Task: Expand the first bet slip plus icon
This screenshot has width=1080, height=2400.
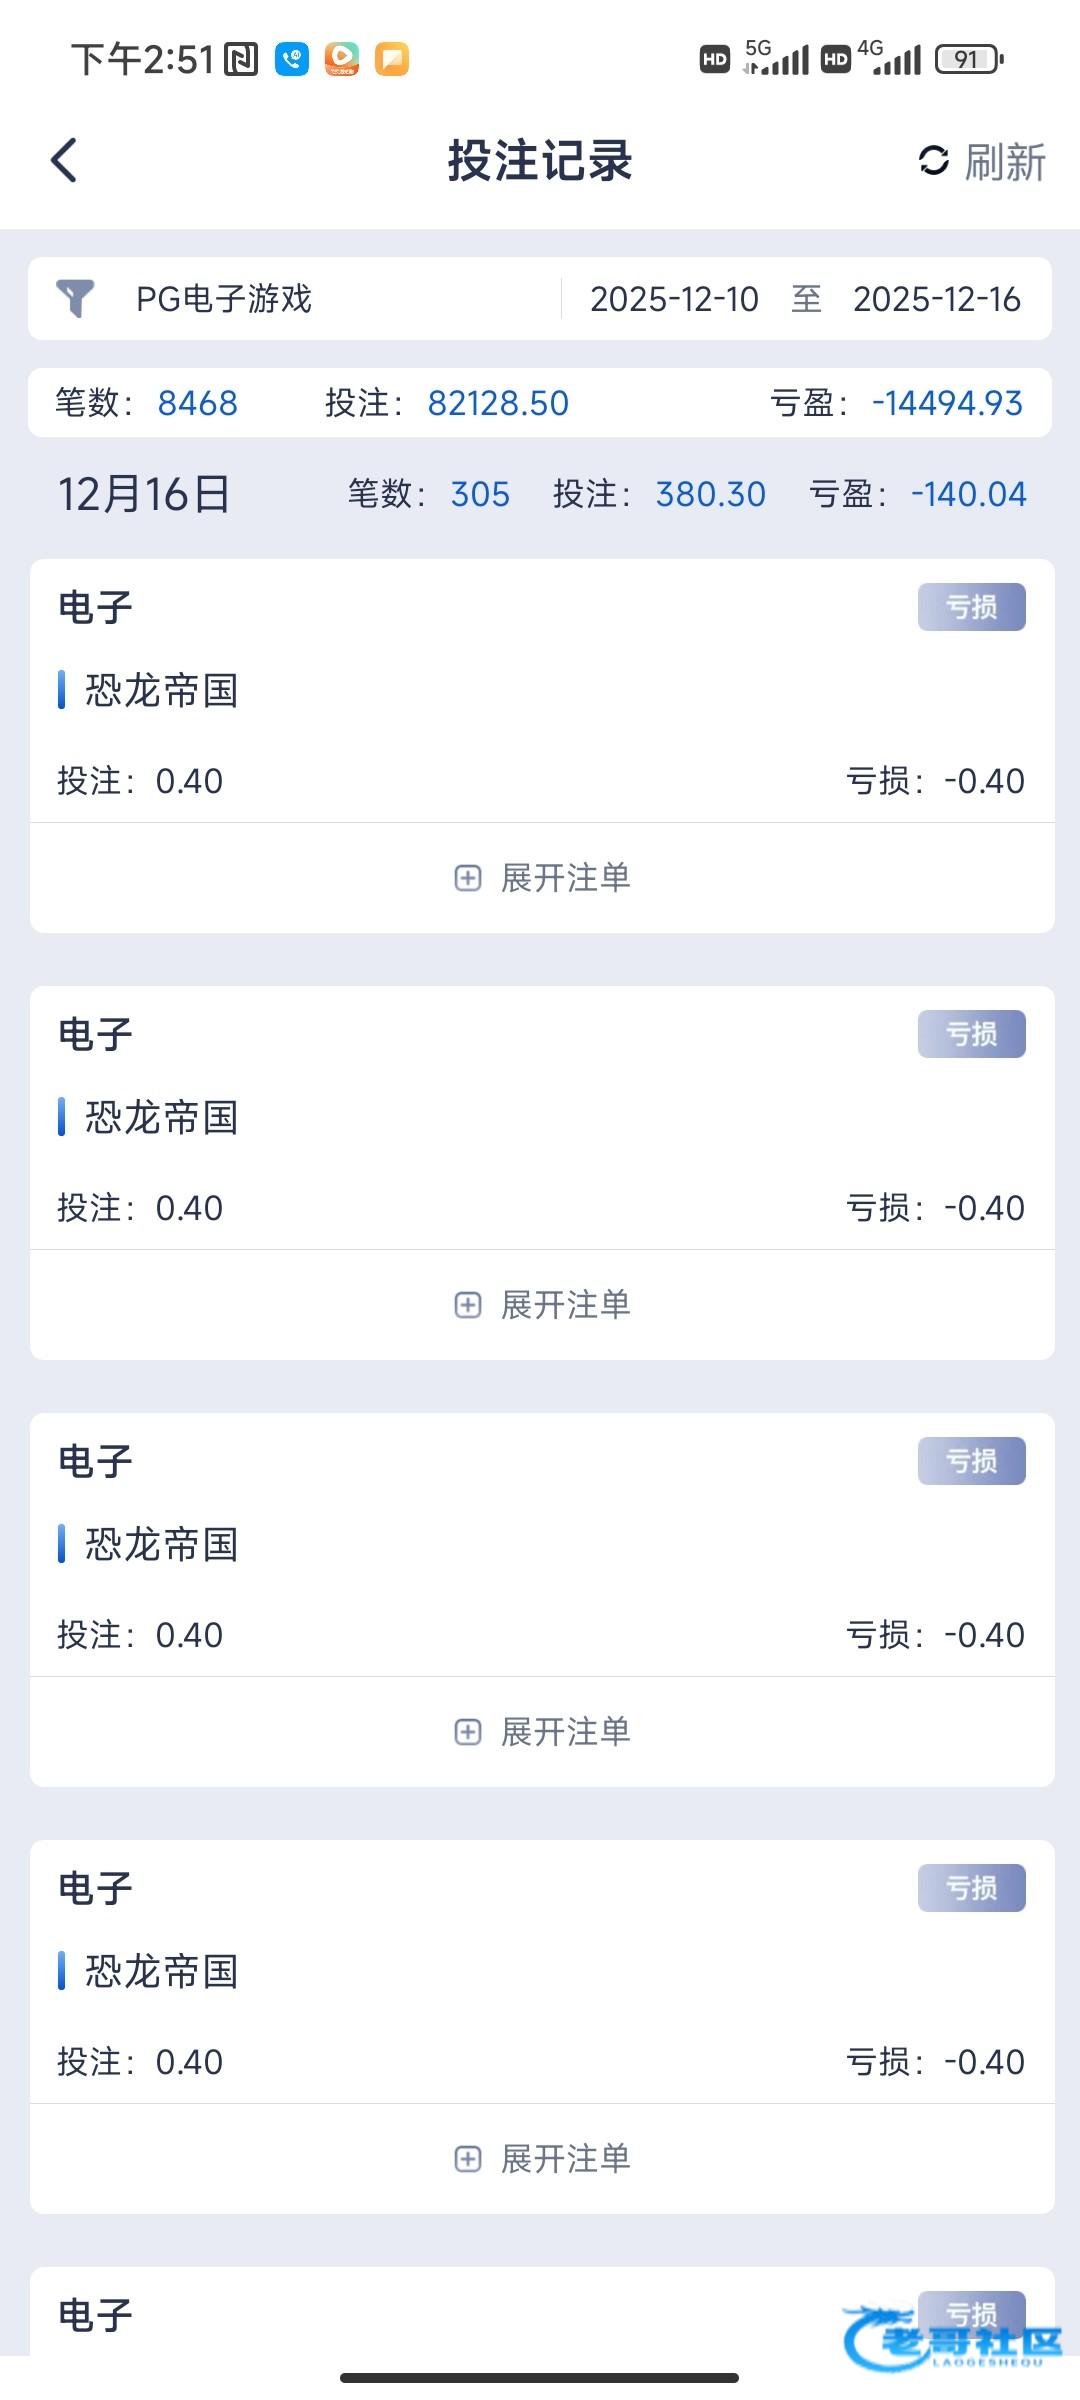Action: (468, 878)
